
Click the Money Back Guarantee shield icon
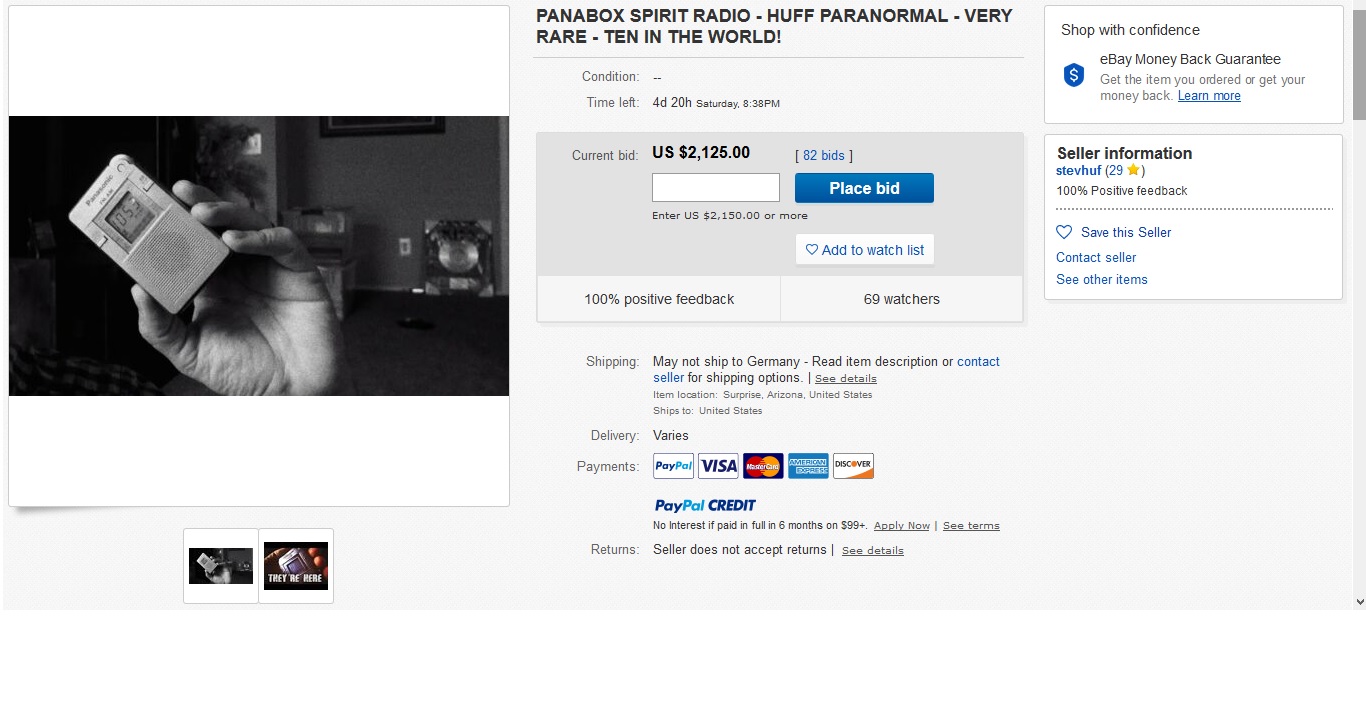[x=1074, y=75]
